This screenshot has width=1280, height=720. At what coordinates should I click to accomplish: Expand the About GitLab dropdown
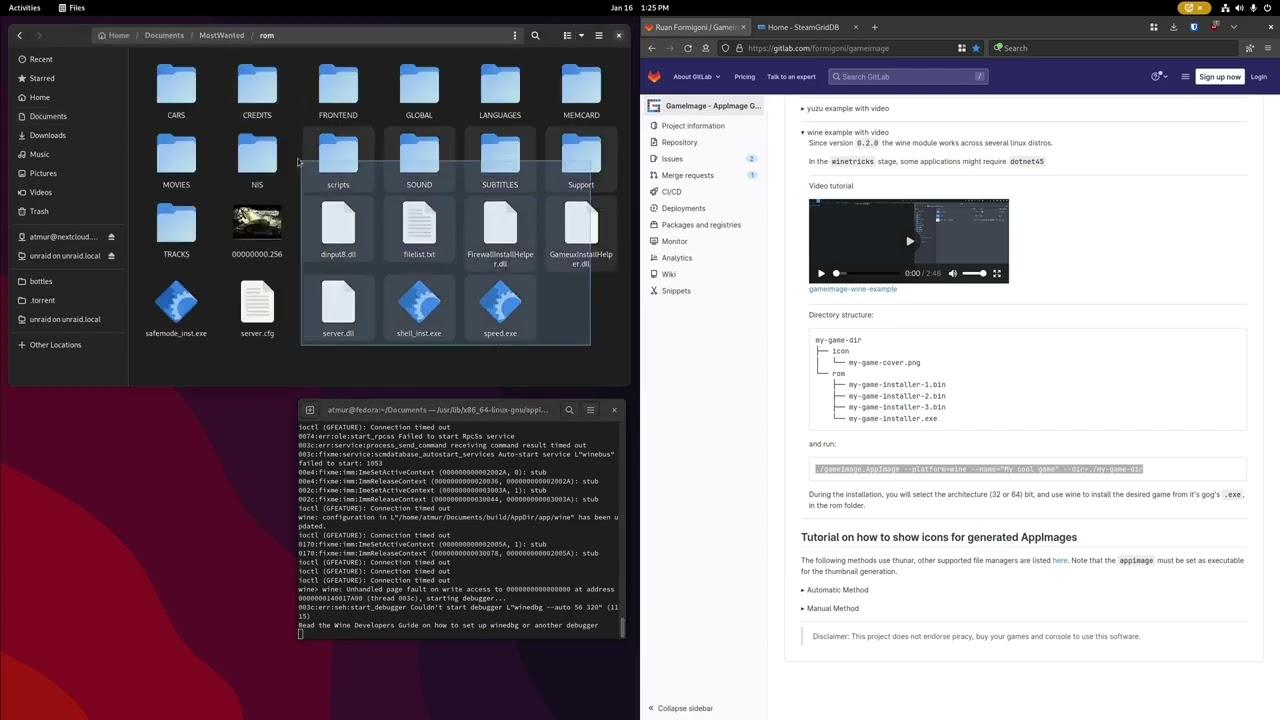coord(697,77)
